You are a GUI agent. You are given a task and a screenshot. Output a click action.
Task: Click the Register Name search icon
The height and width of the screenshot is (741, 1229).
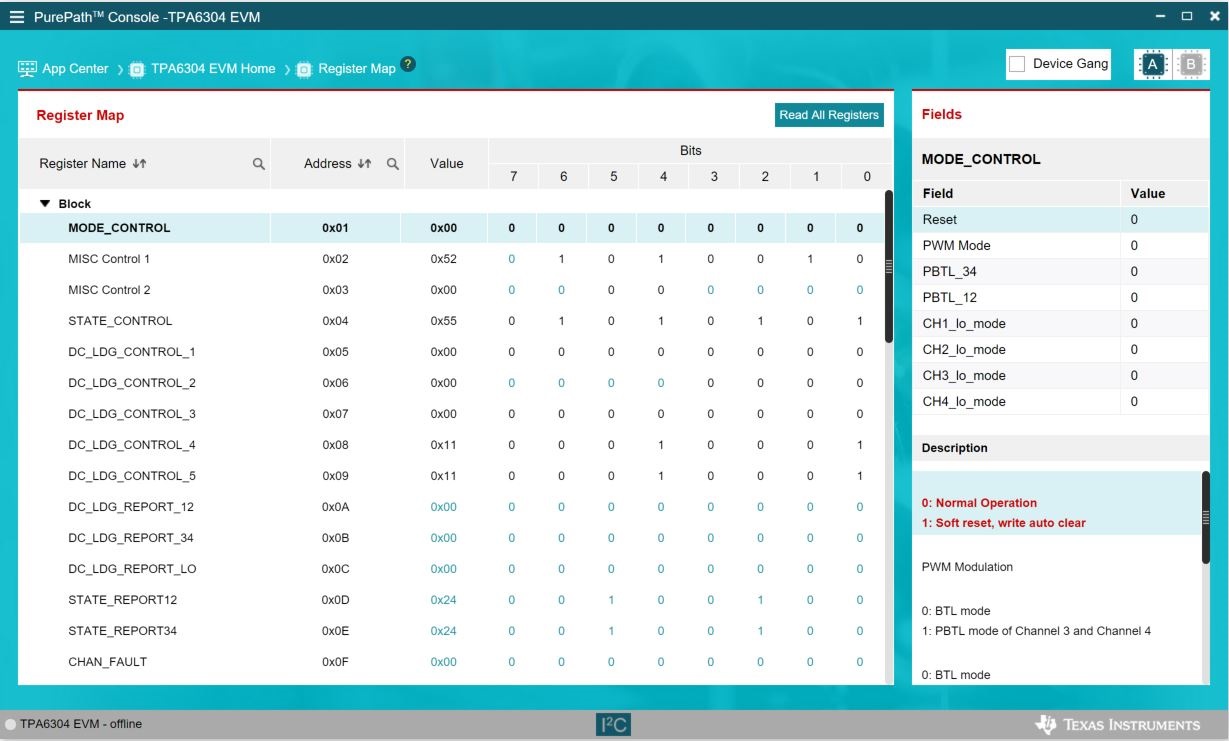(x=259, y=164)
